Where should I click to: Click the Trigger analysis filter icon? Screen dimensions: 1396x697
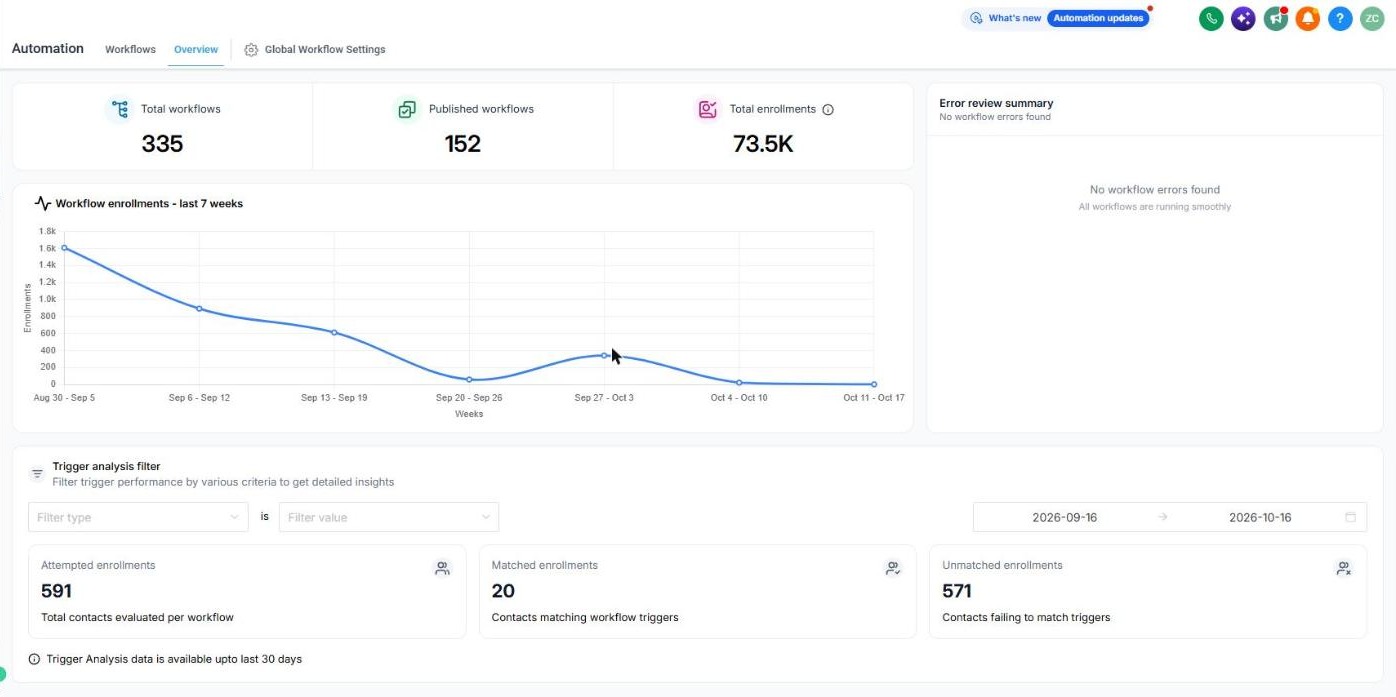click(37, 474)
